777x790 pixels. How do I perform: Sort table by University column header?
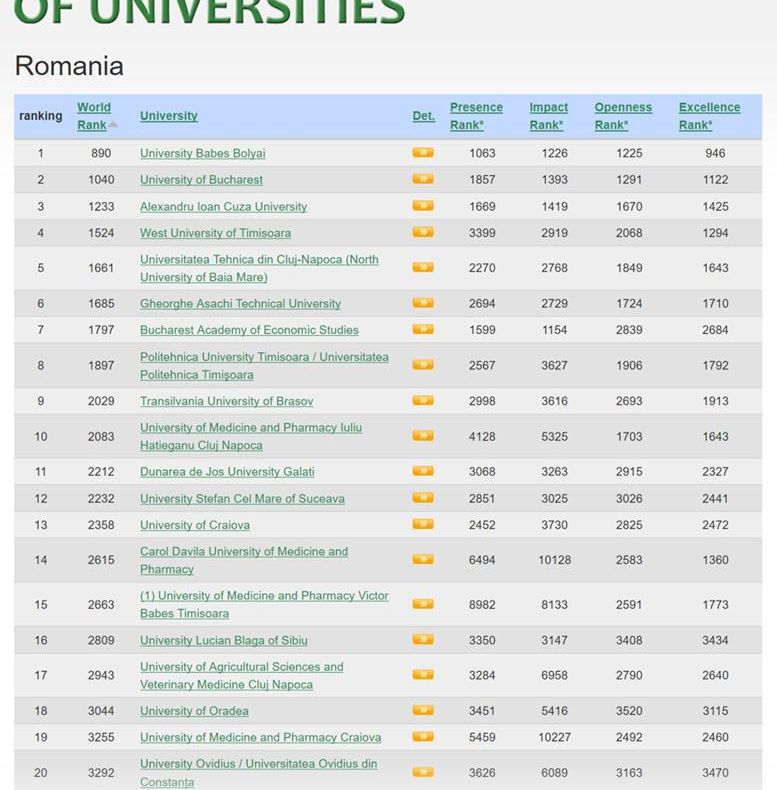coord(168,116)
